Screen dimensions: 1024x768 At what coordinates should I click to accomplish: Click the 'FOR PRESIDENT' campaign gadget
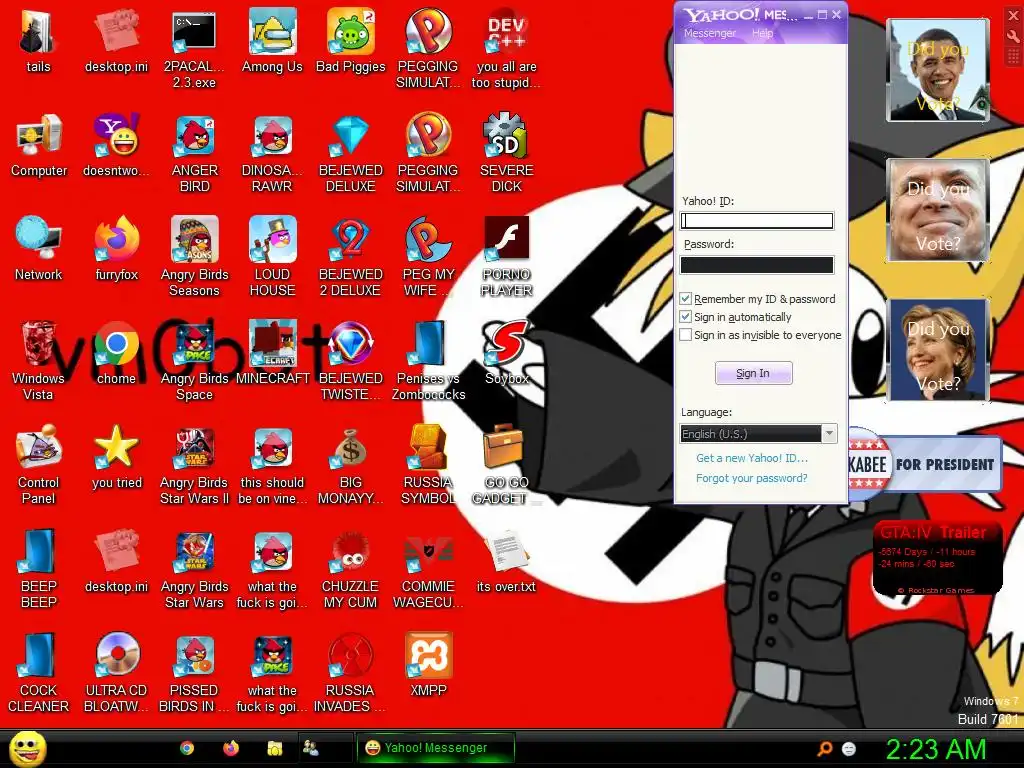(x=925, y=464)
